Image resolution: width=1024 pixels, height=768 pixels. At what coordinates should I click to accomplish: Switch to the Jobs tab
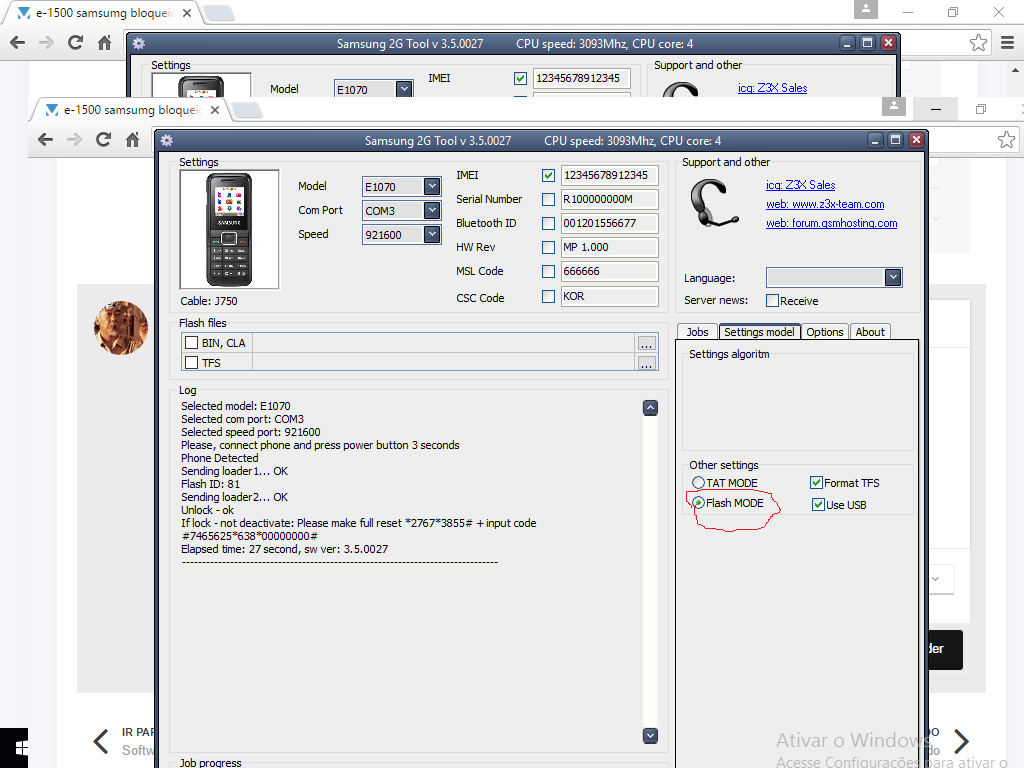[697, 332]
